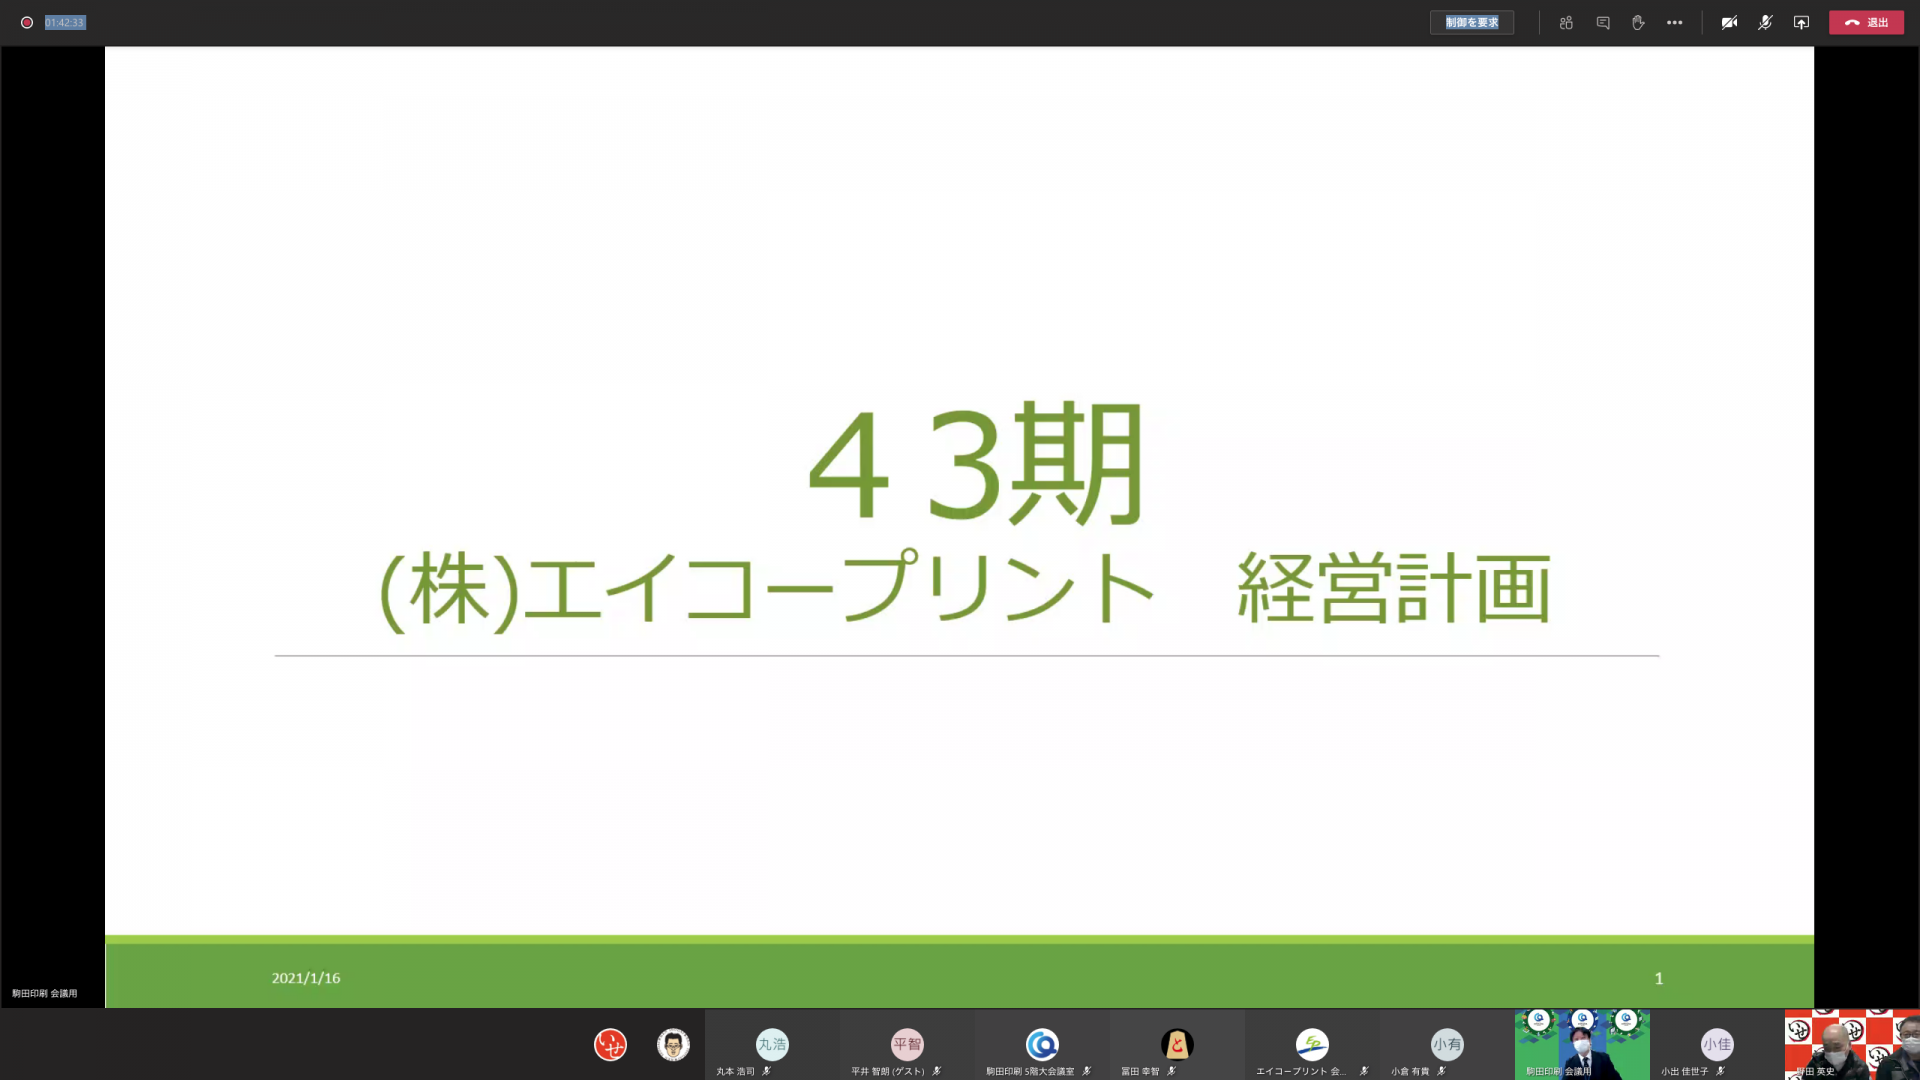Click the muted mic icon beside 丸本 浩司
1920x1080 pixels.
(766, 1071)
